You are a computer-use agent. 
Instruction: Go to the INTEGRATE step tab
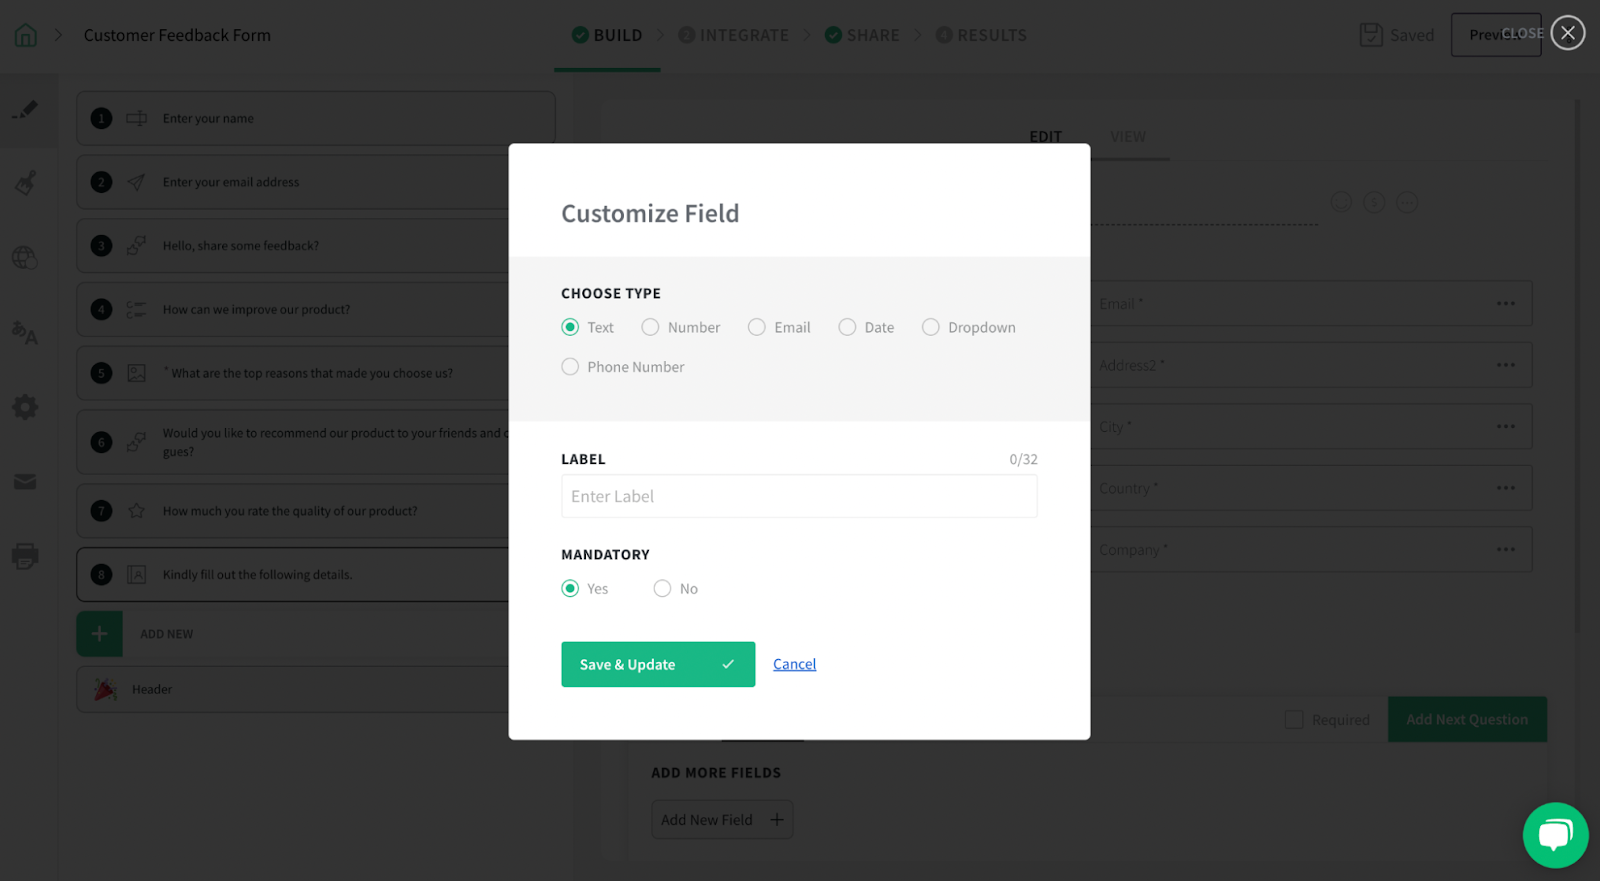tap(734, 35)
